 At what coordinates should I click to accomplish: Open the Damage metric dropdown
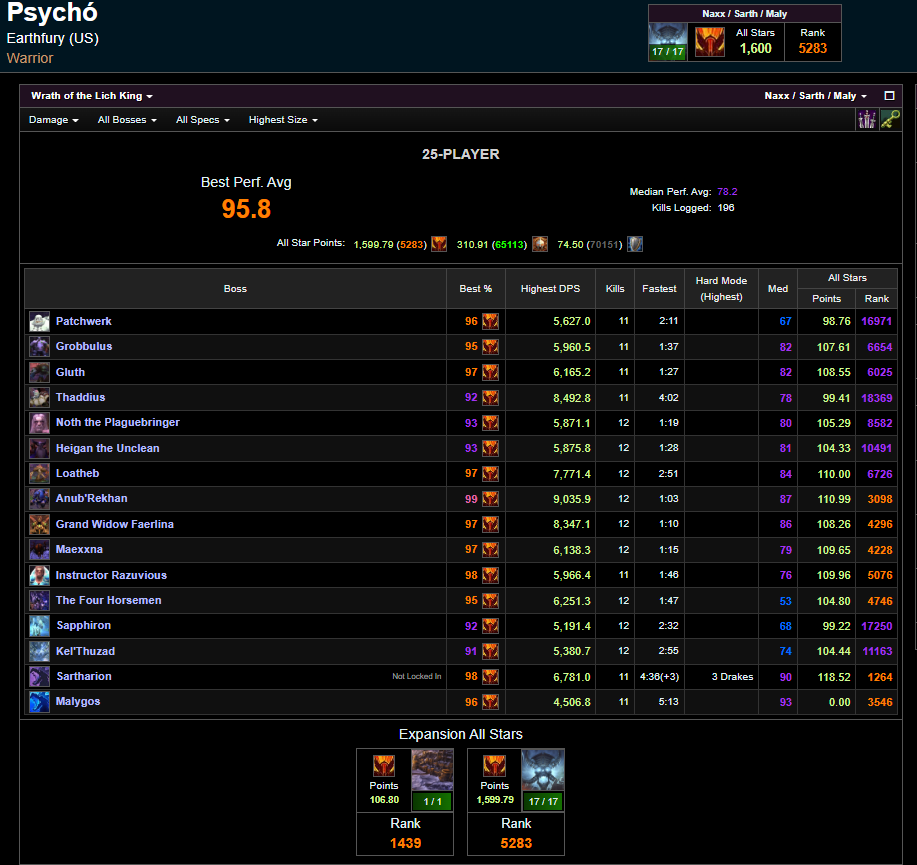point(54,120)
